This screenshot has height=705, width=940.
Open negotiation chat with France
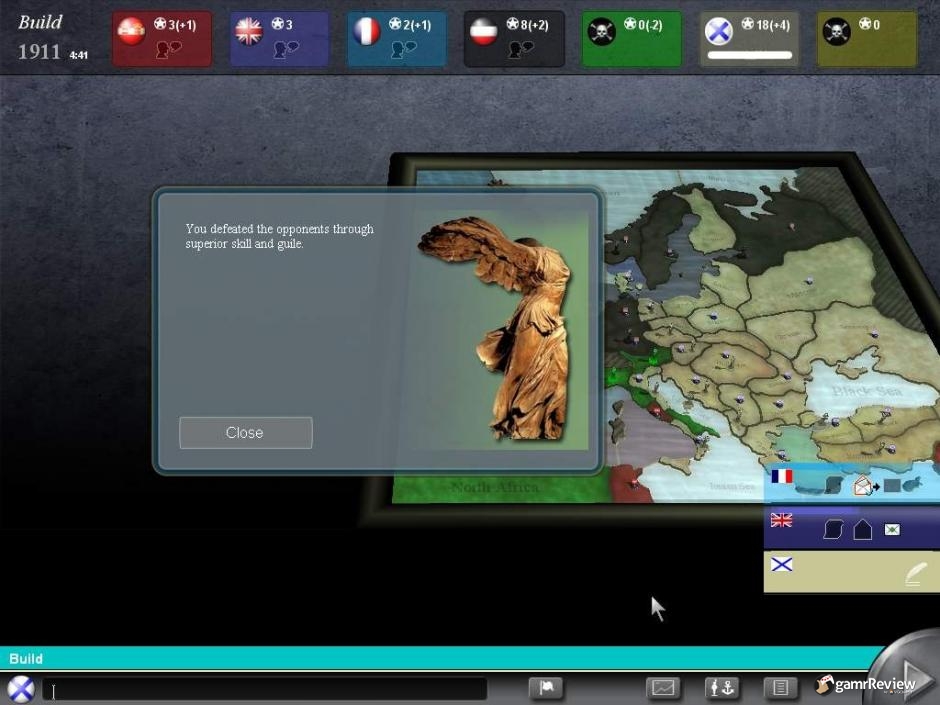403,49
